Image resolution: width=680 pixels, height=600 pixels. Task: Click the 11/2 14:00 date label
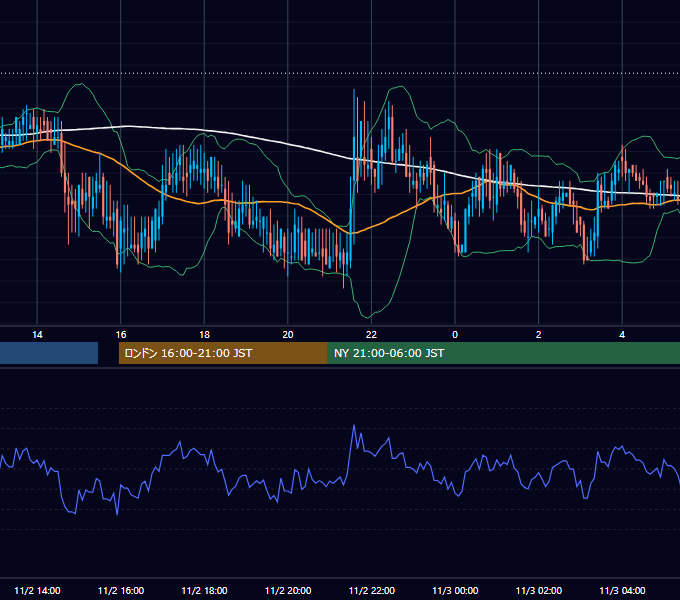(x=37, y=590)
